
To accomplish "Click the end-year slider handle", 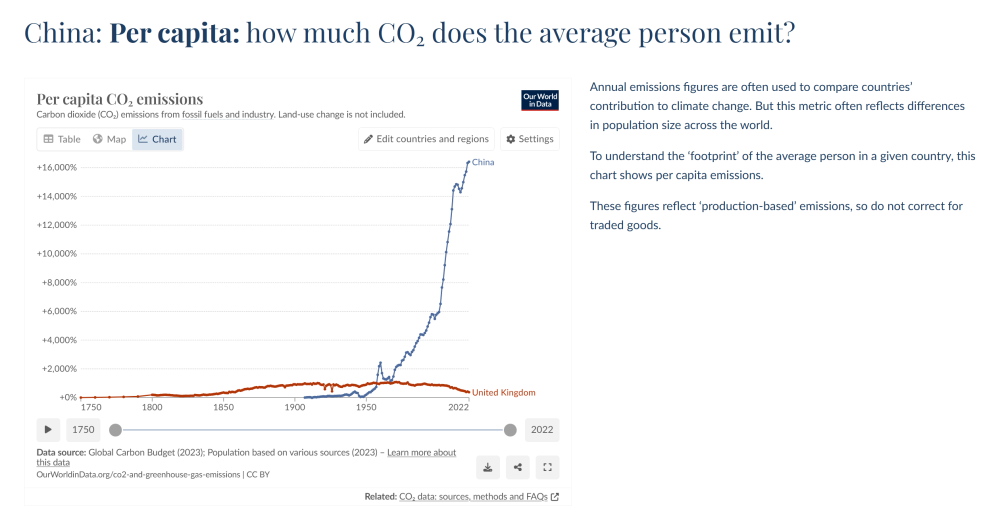I will pos(510,430).
